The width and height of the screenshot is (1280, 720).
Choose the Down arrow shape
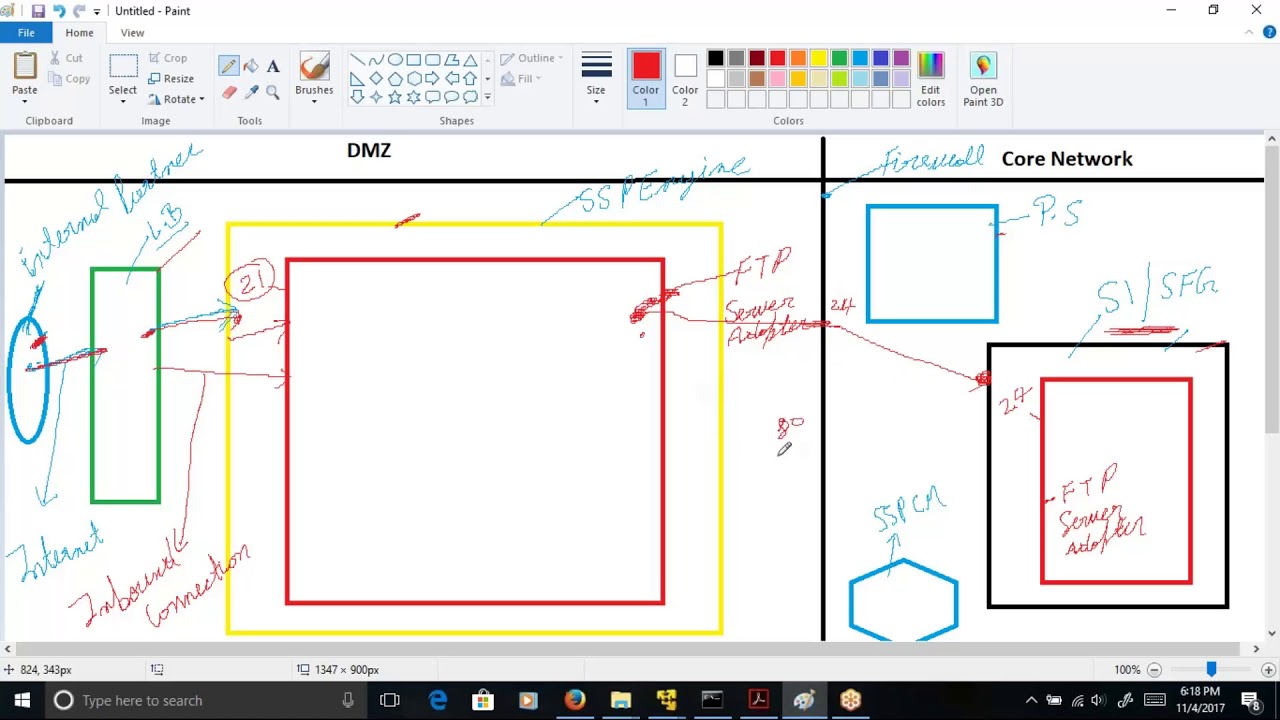tap(357, 97)
